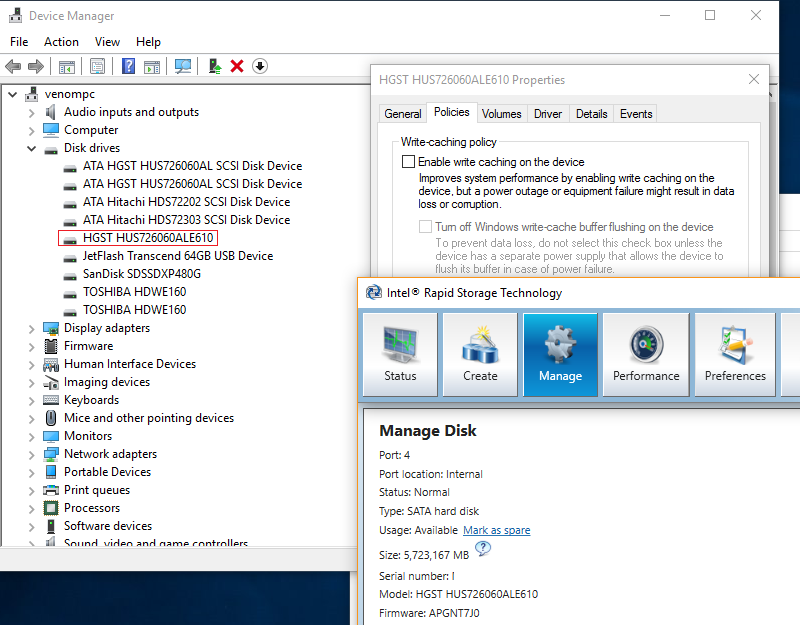This screenshot has width=800, height=625.
Task: Switch to the General tab in Properties
Action: [x=403, y=114]
